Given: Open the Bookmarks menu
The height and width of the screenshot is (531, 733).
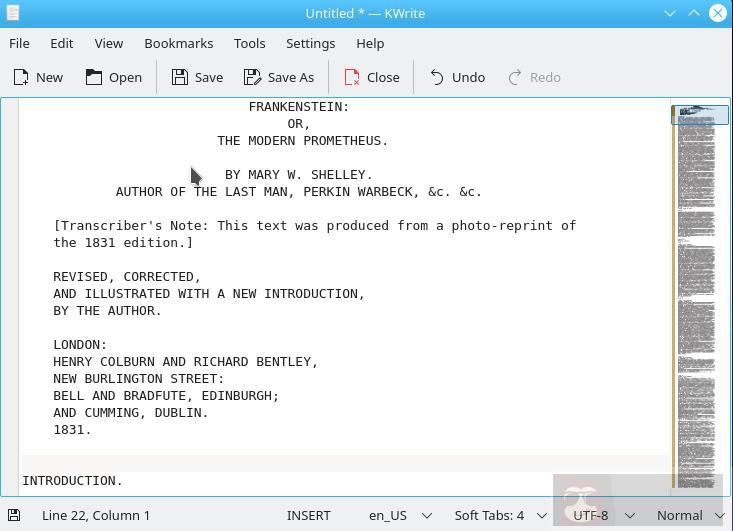Looking at the screenshot, I should 178,43.
